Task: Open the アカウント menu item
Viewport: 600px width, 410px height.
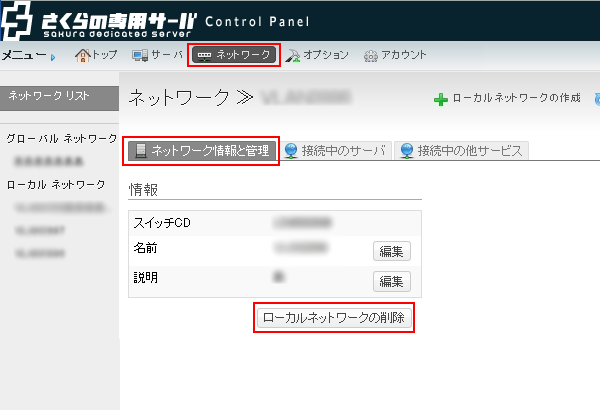Action: click(395, 55)
